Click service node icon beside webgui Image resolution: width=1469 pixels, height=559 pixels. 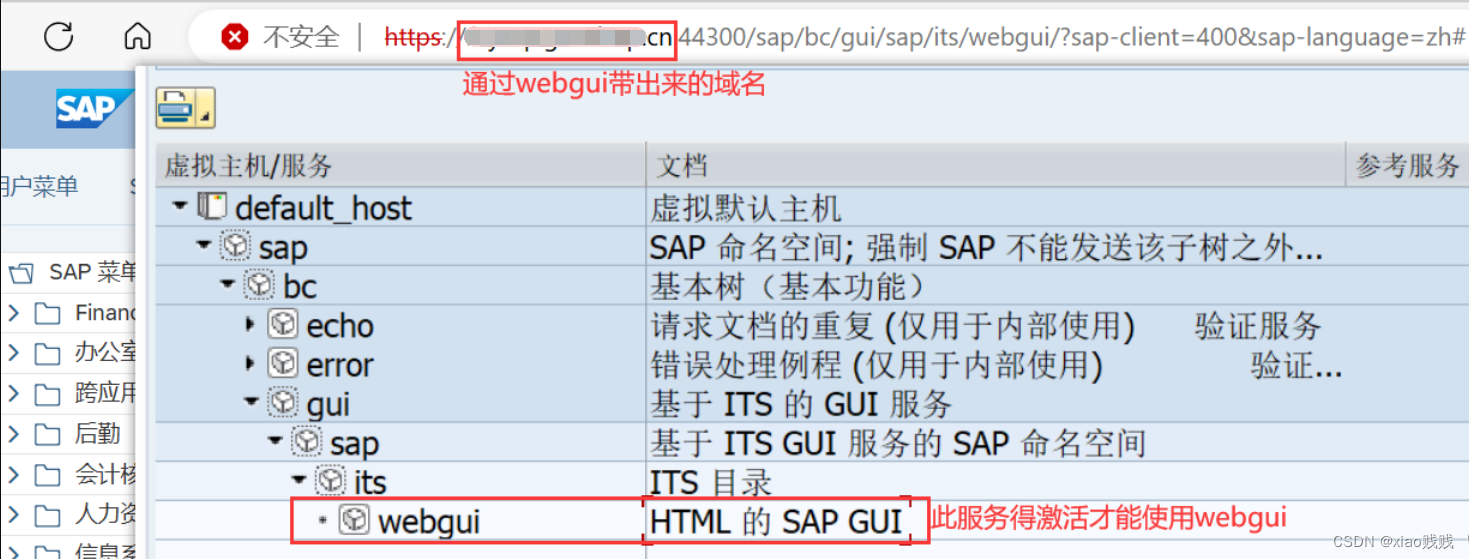[x=354, y=519]
